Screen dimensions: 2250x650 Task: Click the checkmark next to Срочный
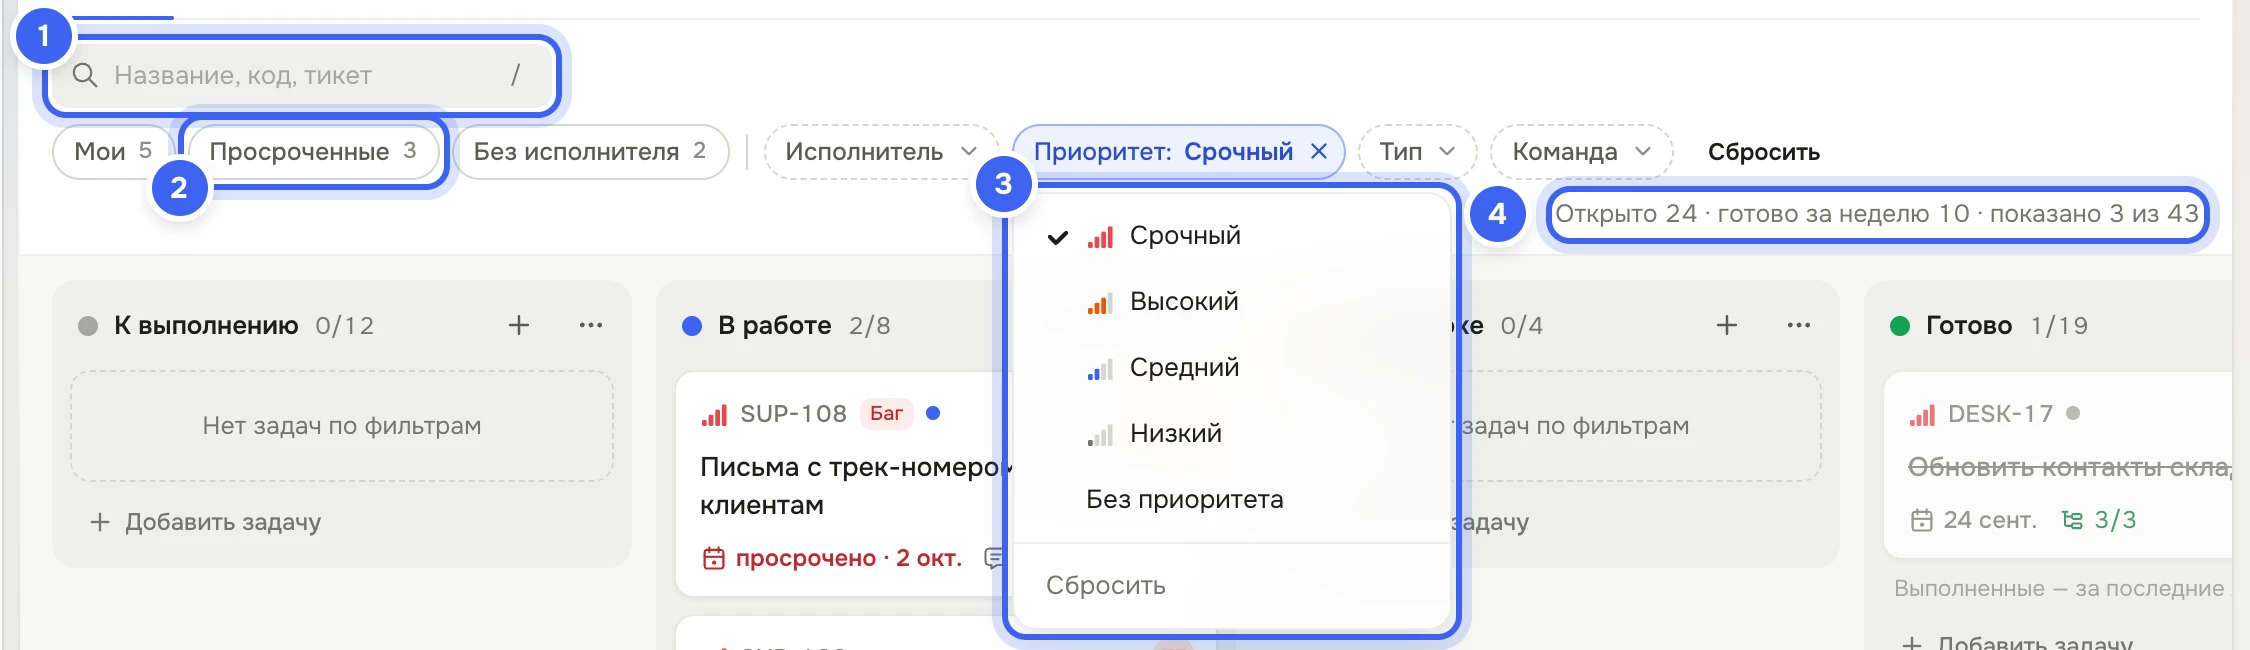point(1057,237)
